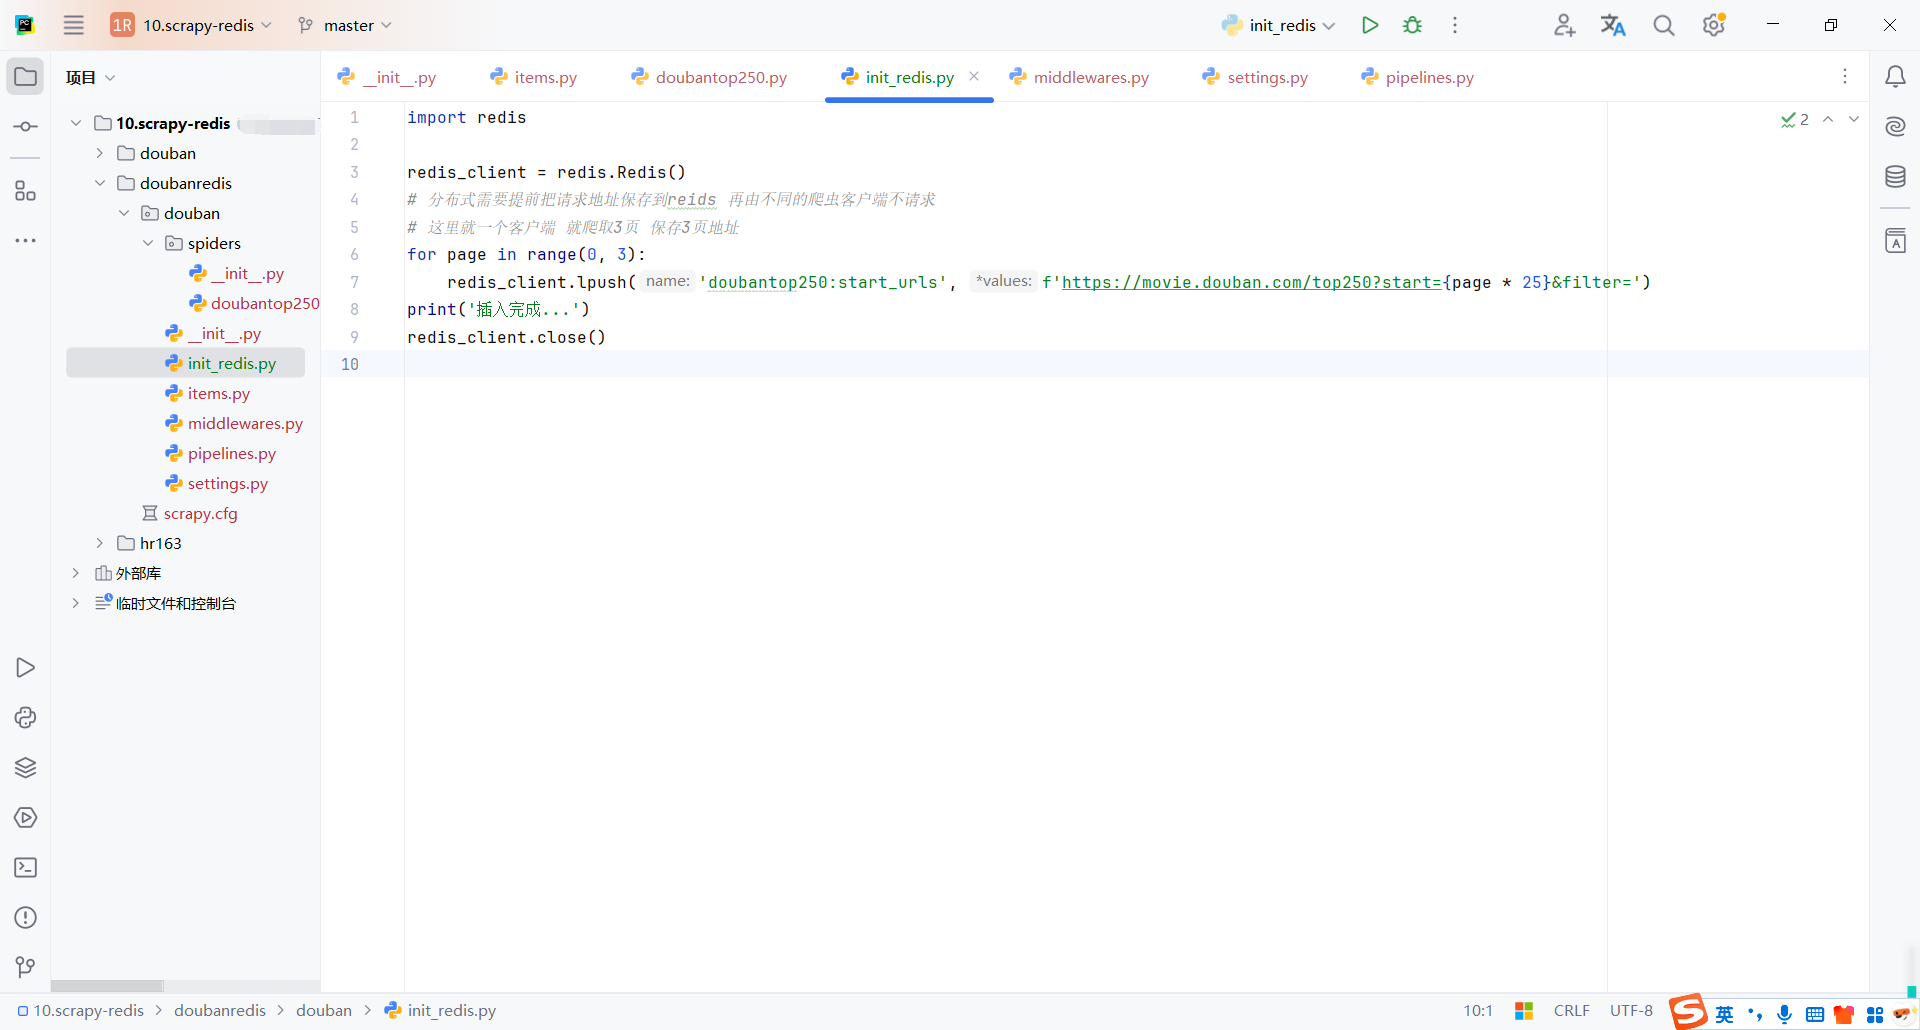This screenshot has height=1030, width=1920.
Task: Open the Layers stack tool window
Action: pyautogui.click(x=26, y=768)
